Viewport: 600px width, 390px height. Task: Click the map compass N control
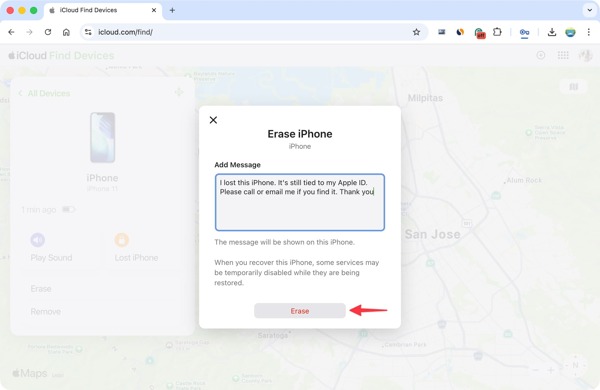coord(575,365)
